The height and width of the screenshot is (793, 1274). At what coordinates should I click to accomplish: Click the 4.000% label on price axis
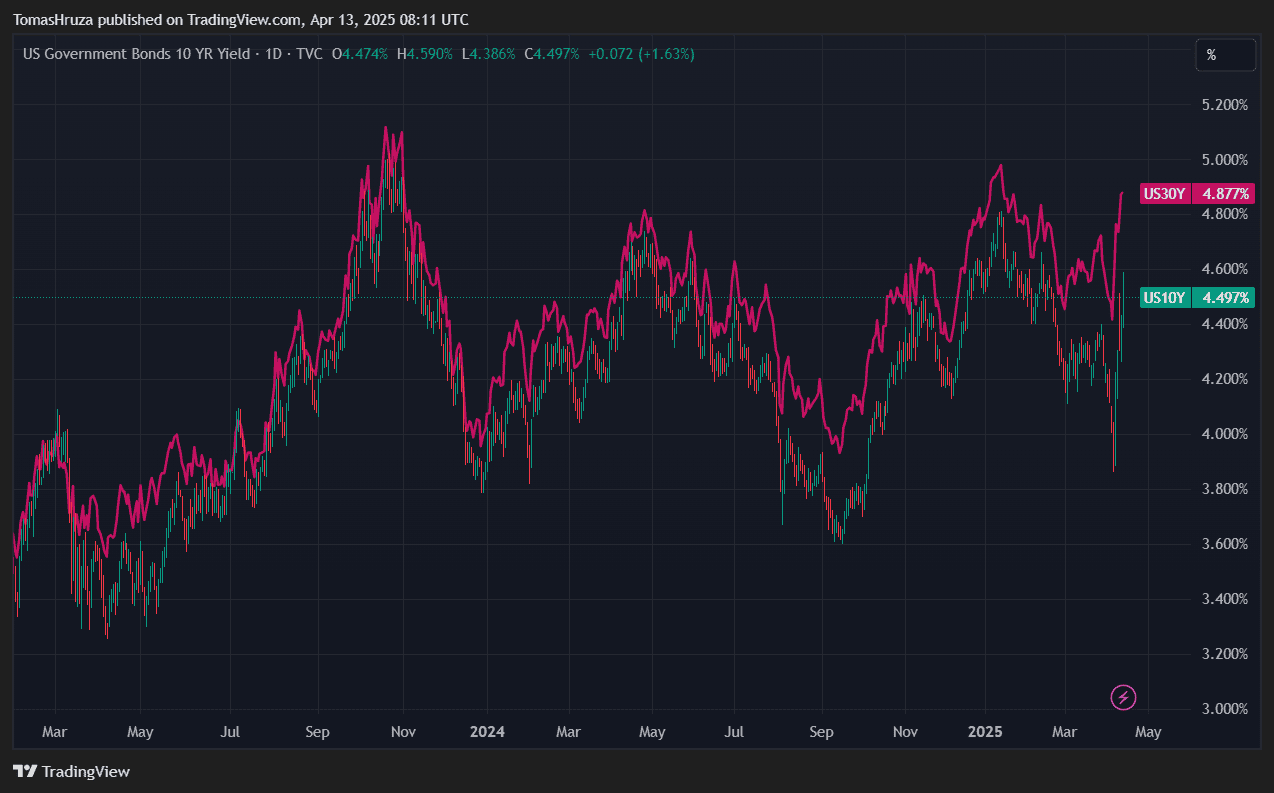[x=1224, y=434]
